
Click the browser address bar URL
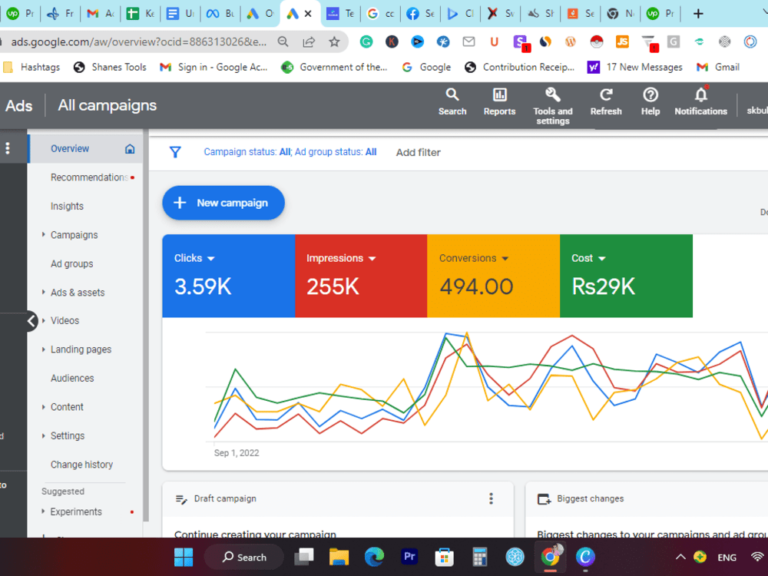pyautogui.click(x=139, y=42)
